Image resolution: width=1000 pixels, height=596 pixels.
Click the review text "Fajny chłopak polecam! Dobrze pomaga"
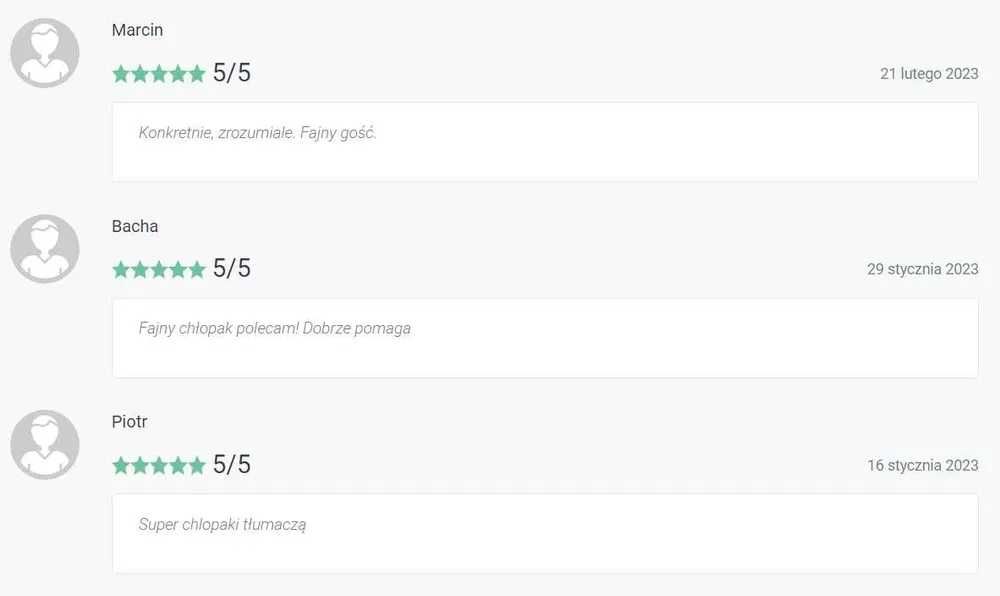coord(274,328)
